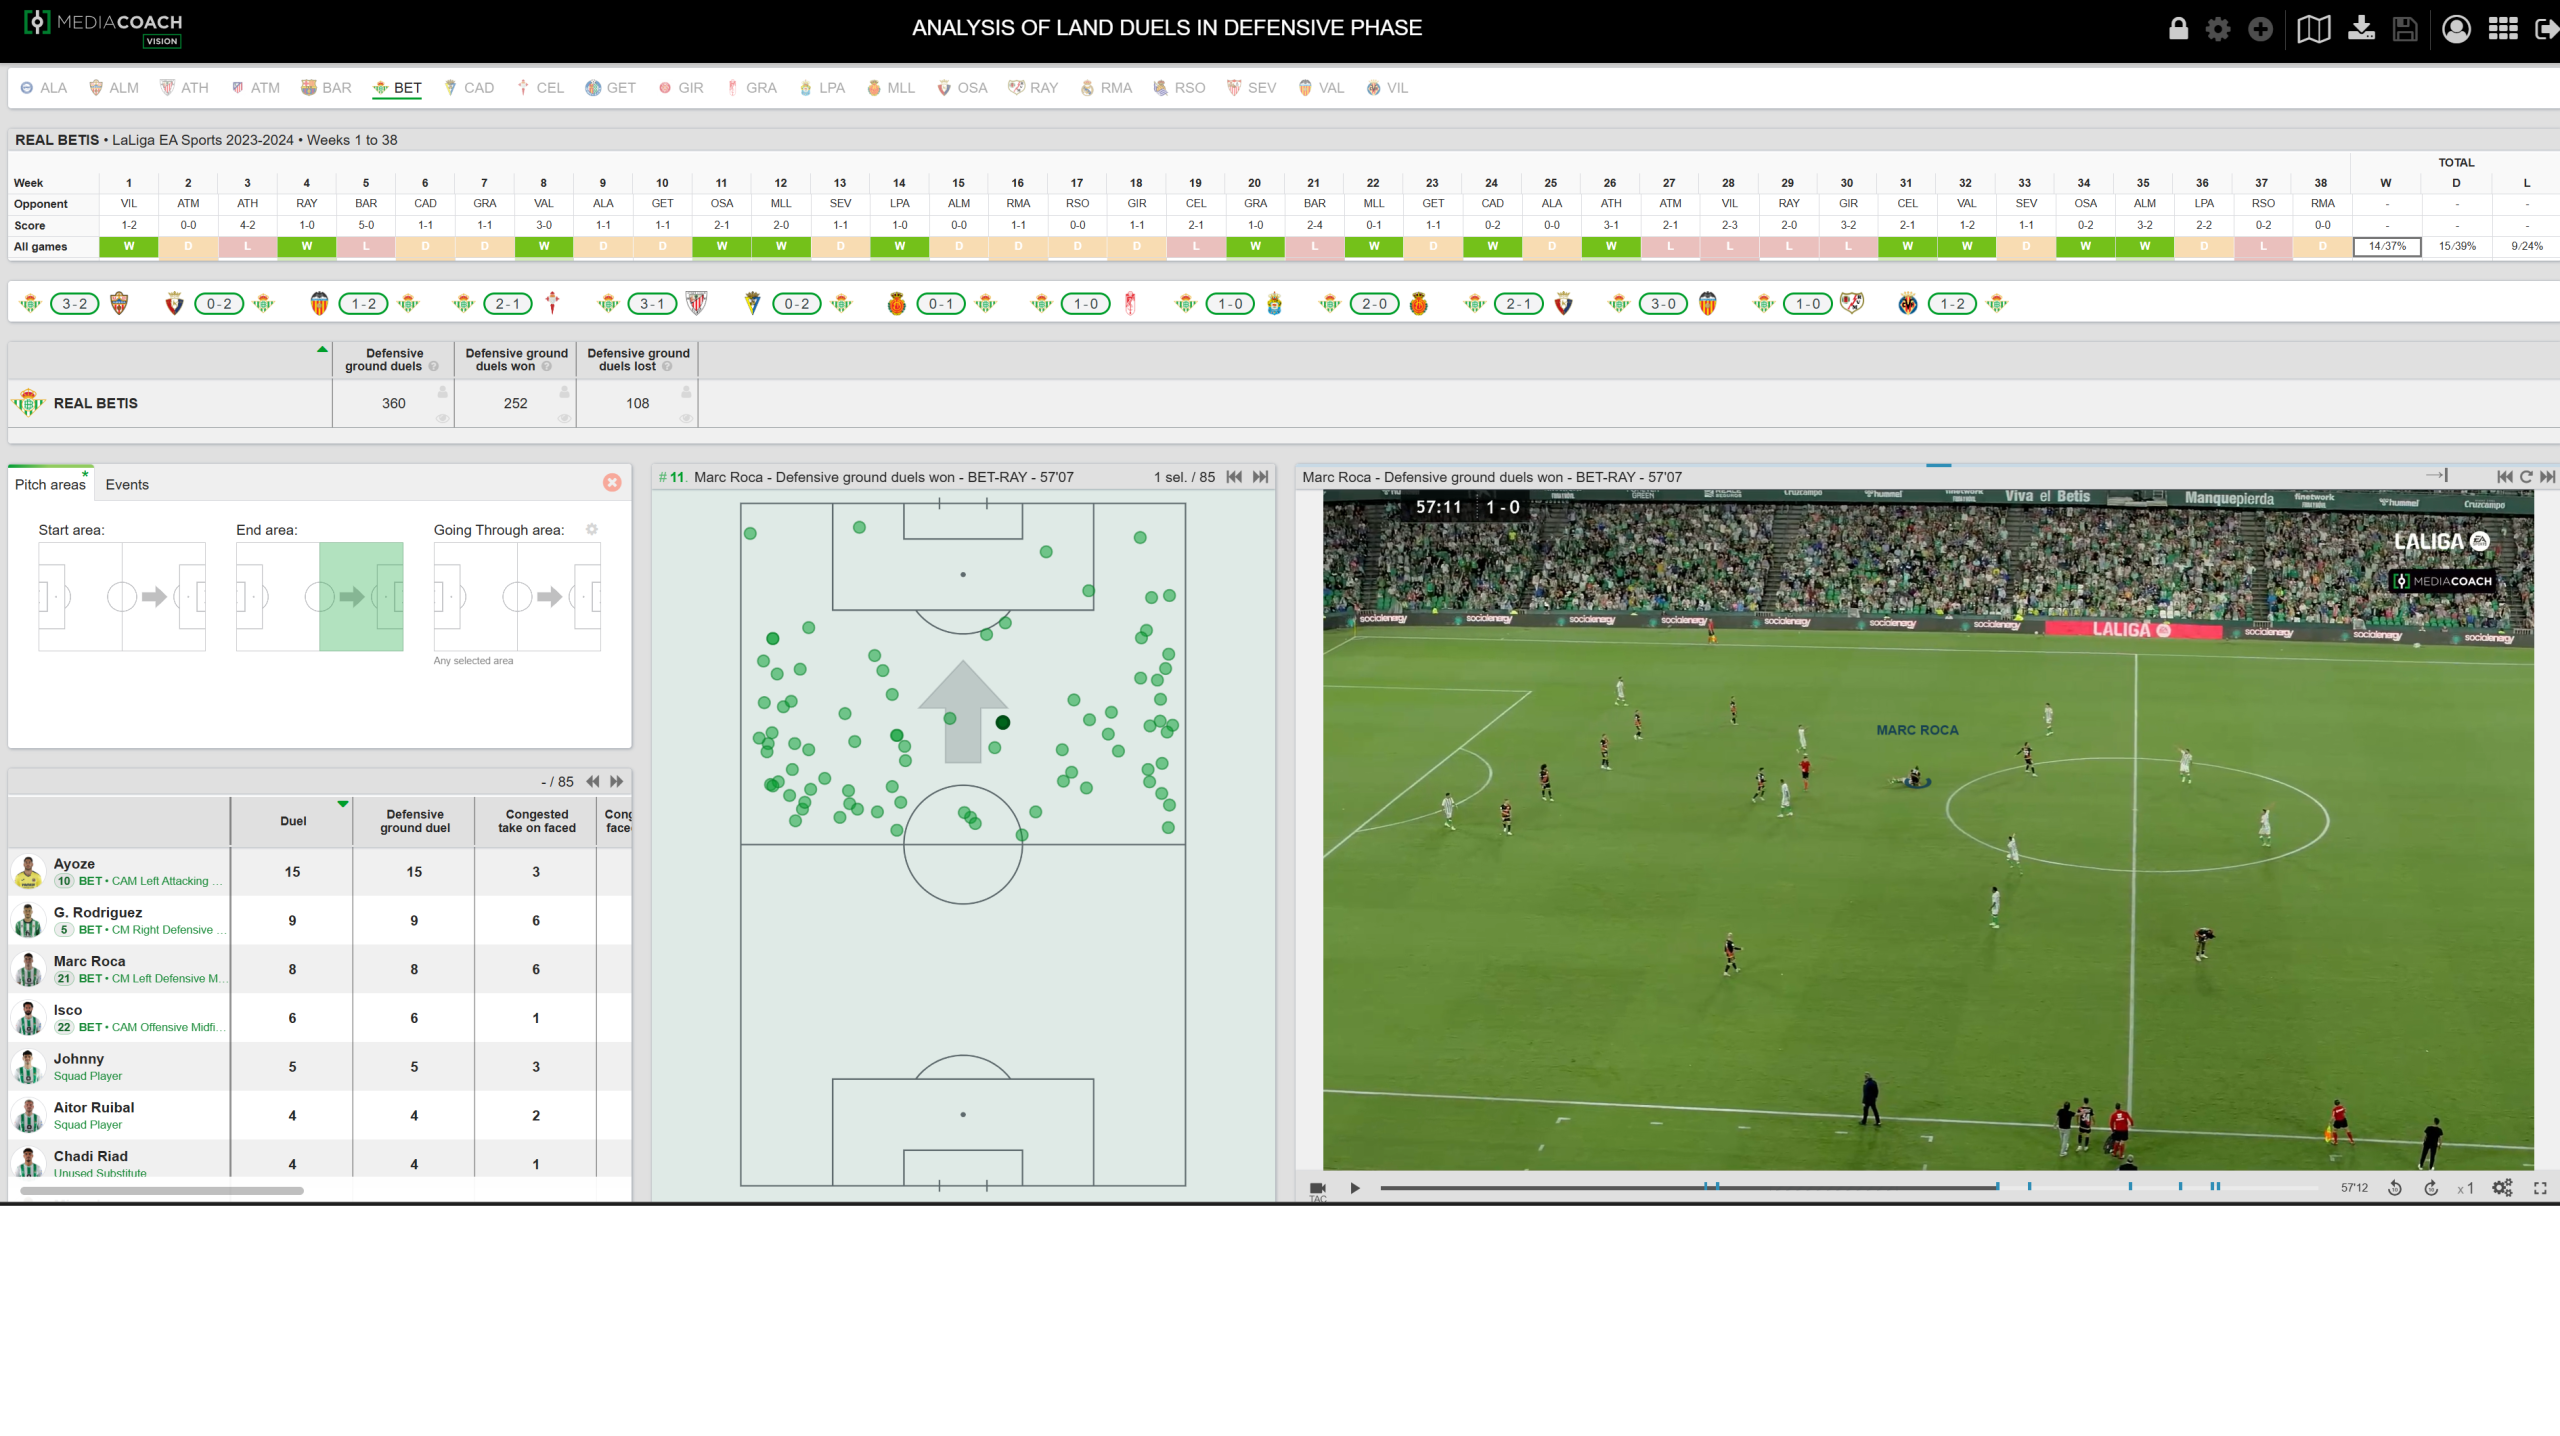2560x1436 pixels.
Task: Skip the video forward 10 seconds
Action: (x=2431, y=1188)
